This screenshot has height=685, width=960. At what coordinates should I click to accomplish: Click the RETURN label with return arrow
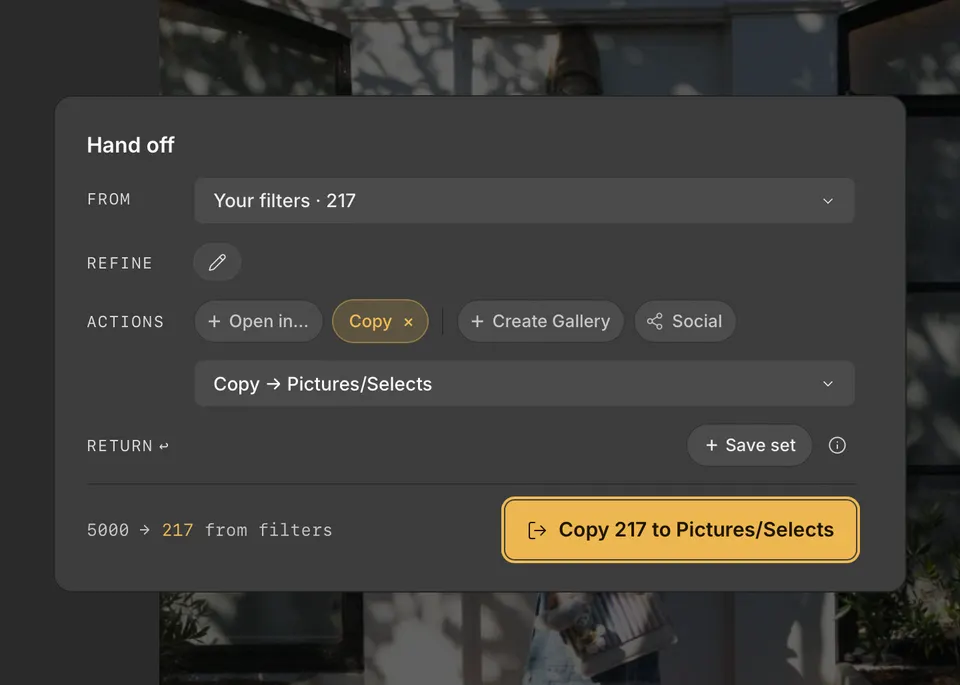[x=127, y=446]
